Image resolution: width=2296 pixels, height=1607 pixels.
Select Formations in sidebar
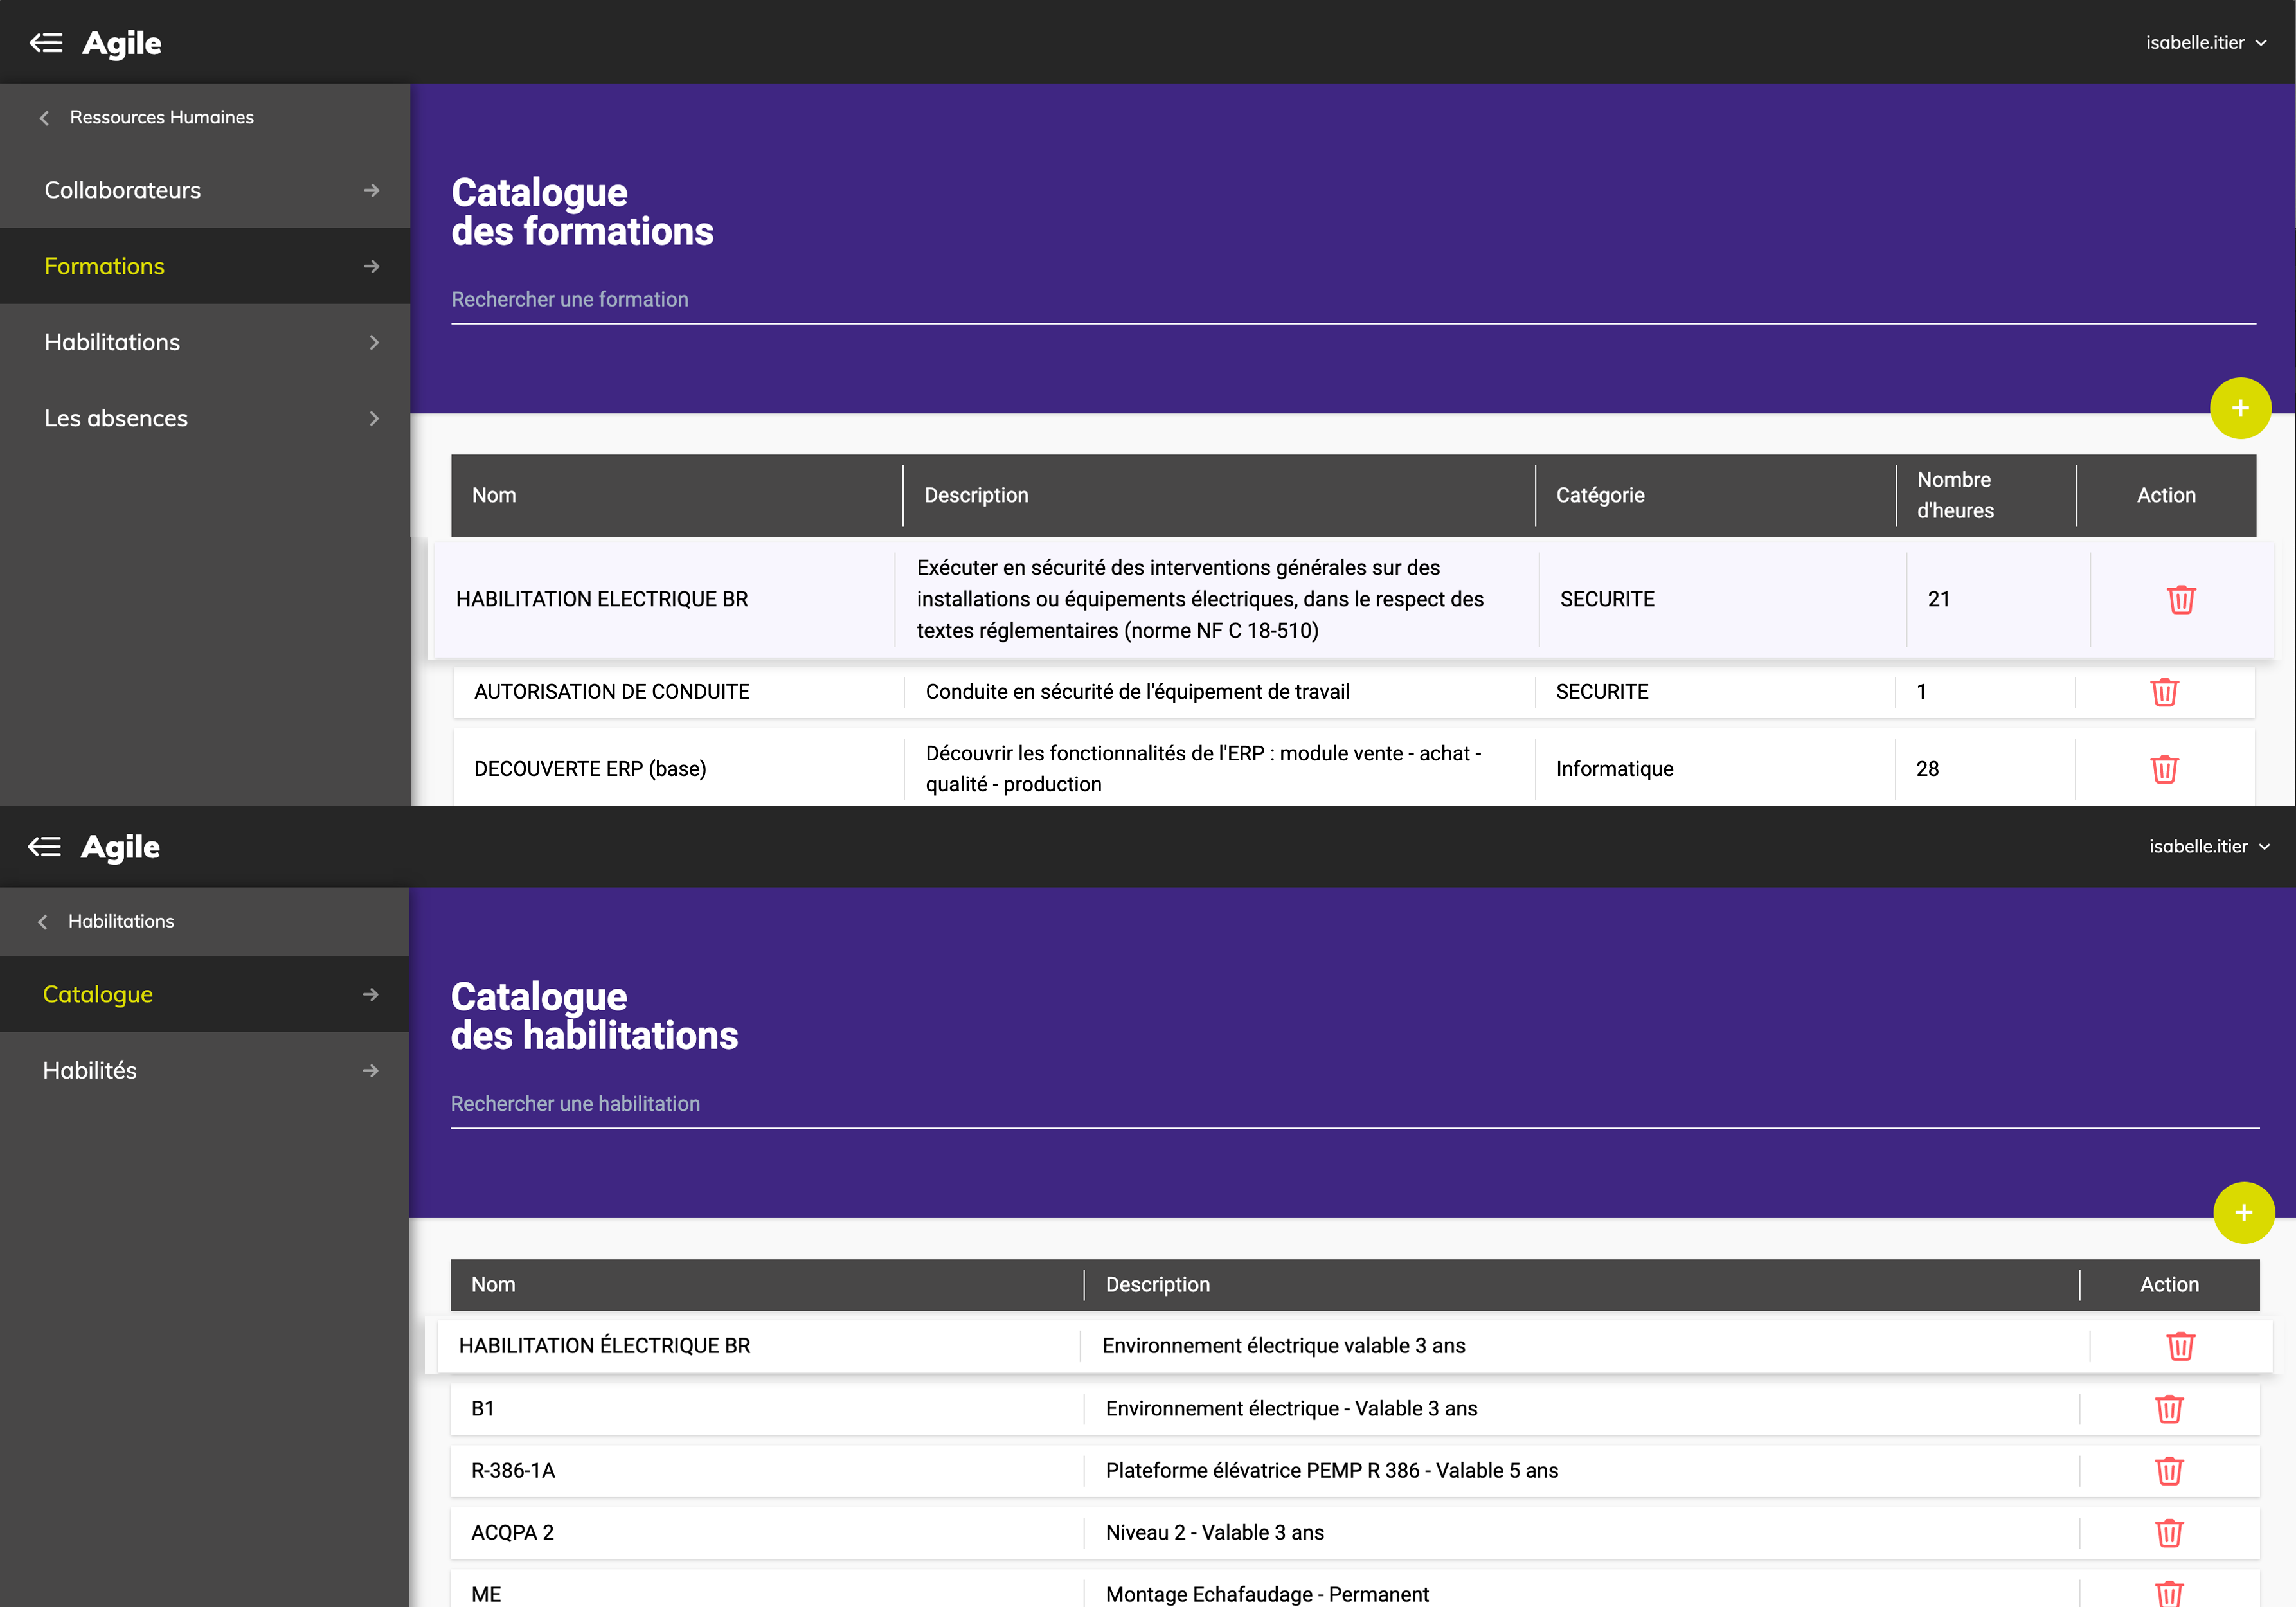tap(205, 266)
